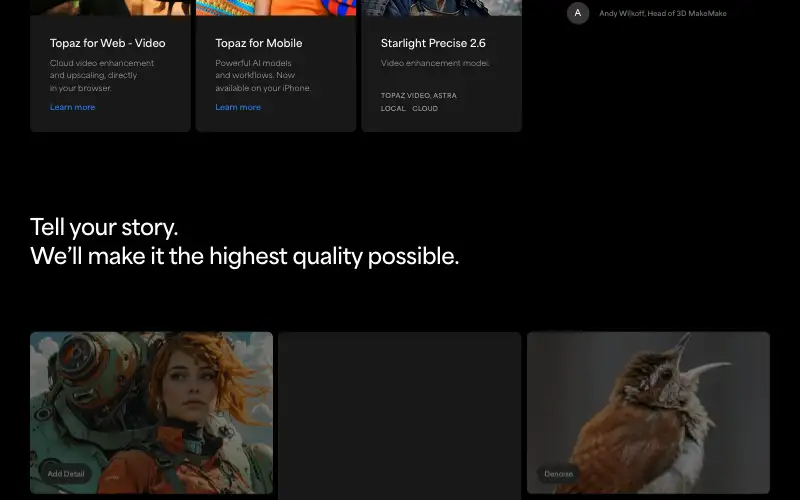Click the Denoise badge on bird image
Screen dimensions: 800x500
[x=558, y=473]
